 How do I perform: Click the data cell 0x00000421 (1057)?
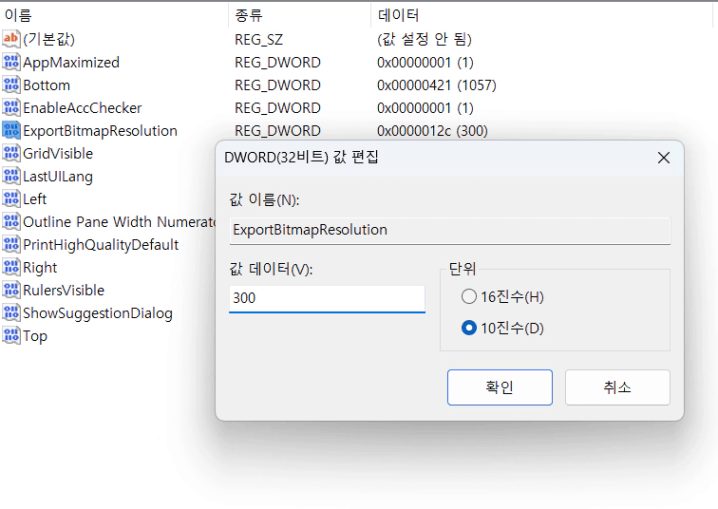pyautogui.click(x=436, y=85)
